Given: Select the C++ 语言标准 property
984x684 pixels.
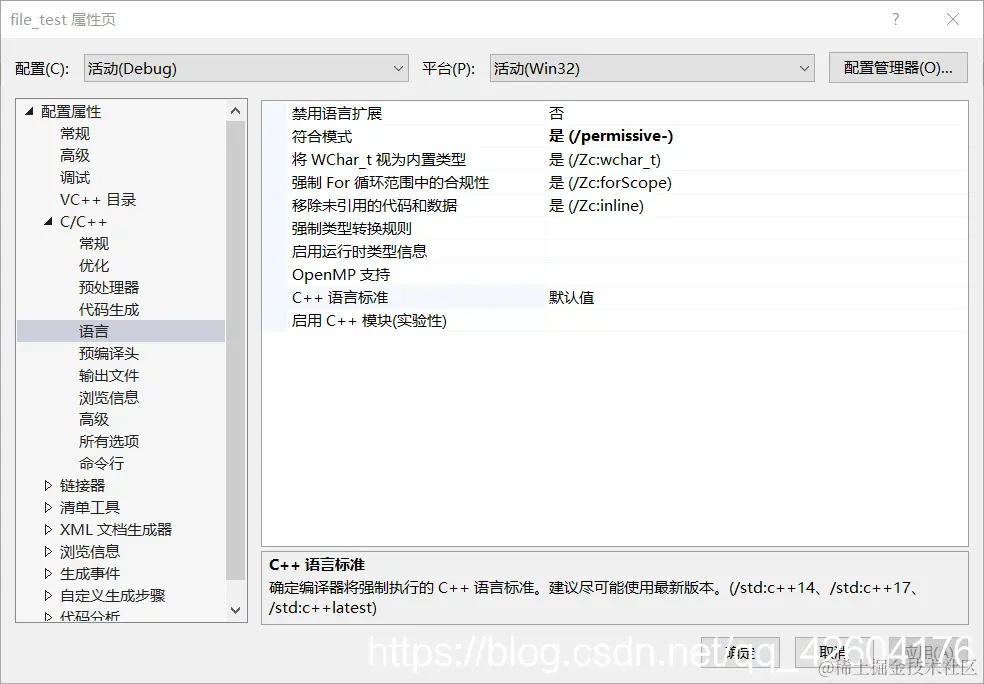Looking at the screenshot, I should click(340, 297).
